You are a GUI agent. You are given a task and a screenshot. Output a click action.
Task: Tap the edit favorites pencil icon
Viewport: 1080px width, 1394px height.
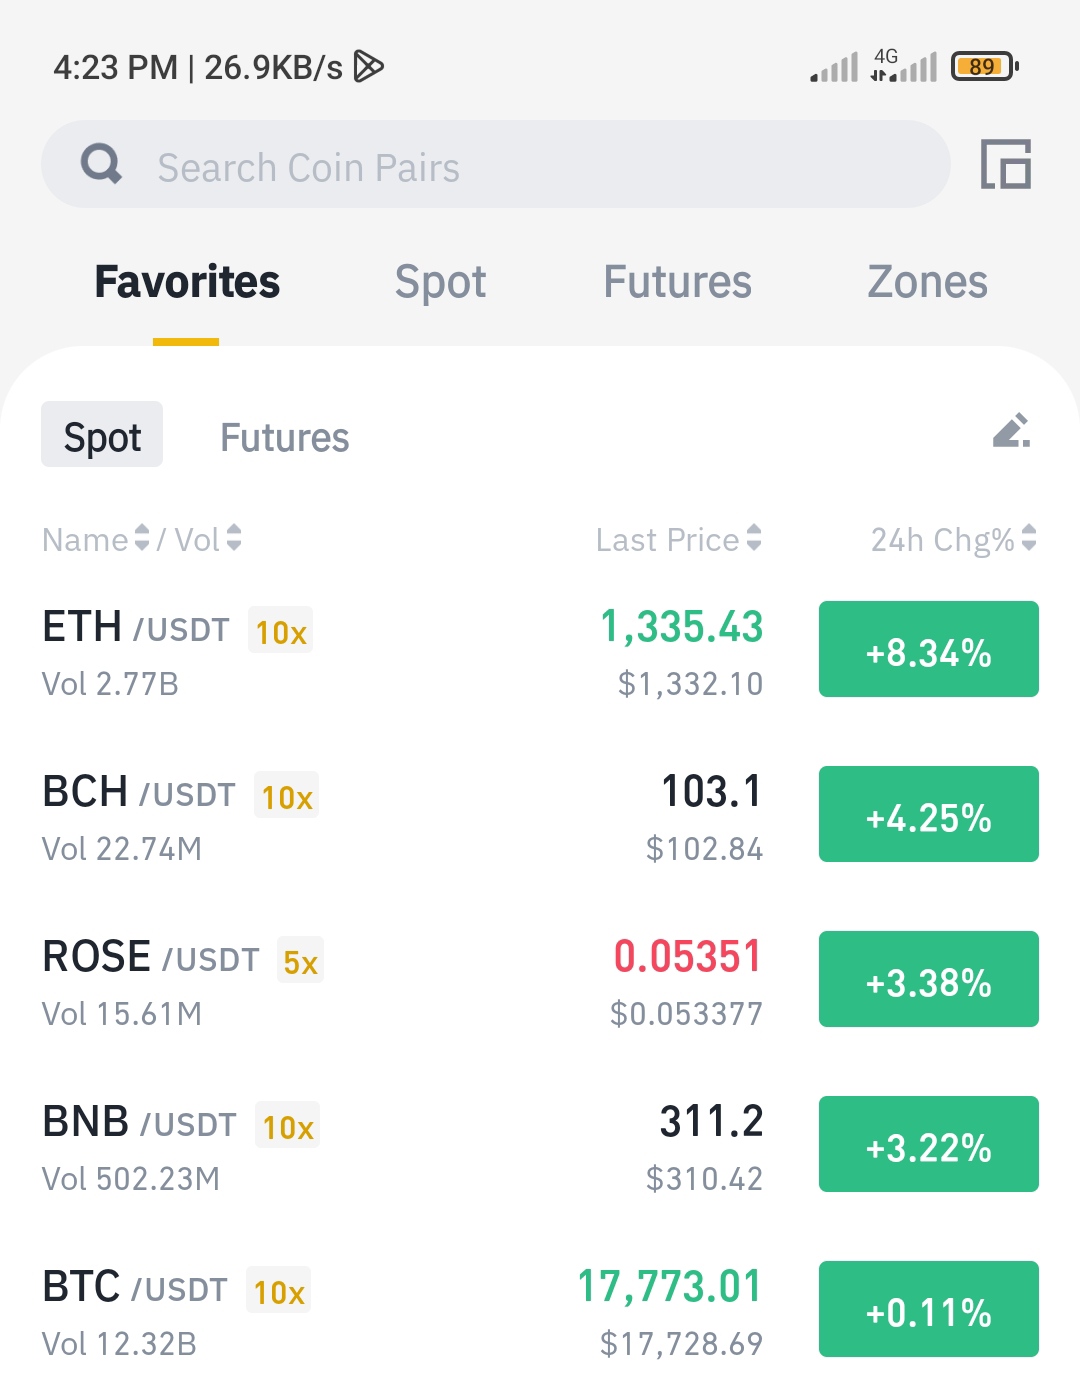point(1011,431)
